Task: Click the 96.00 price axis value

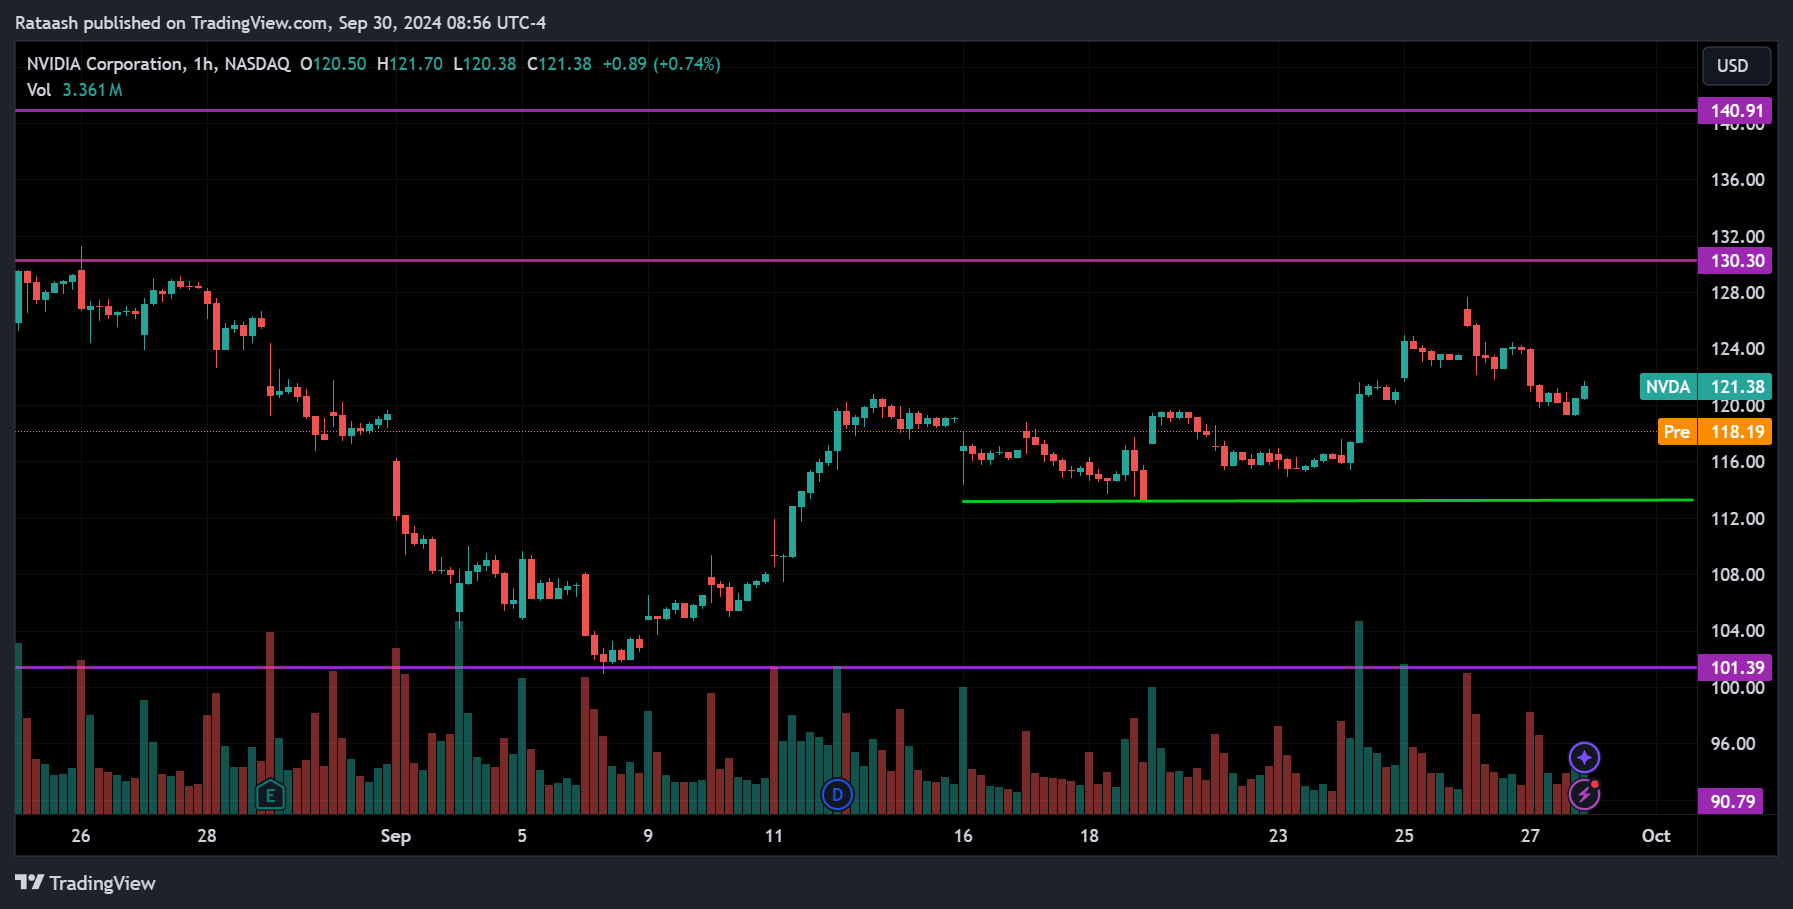Action: click(x=1733, y=744)
